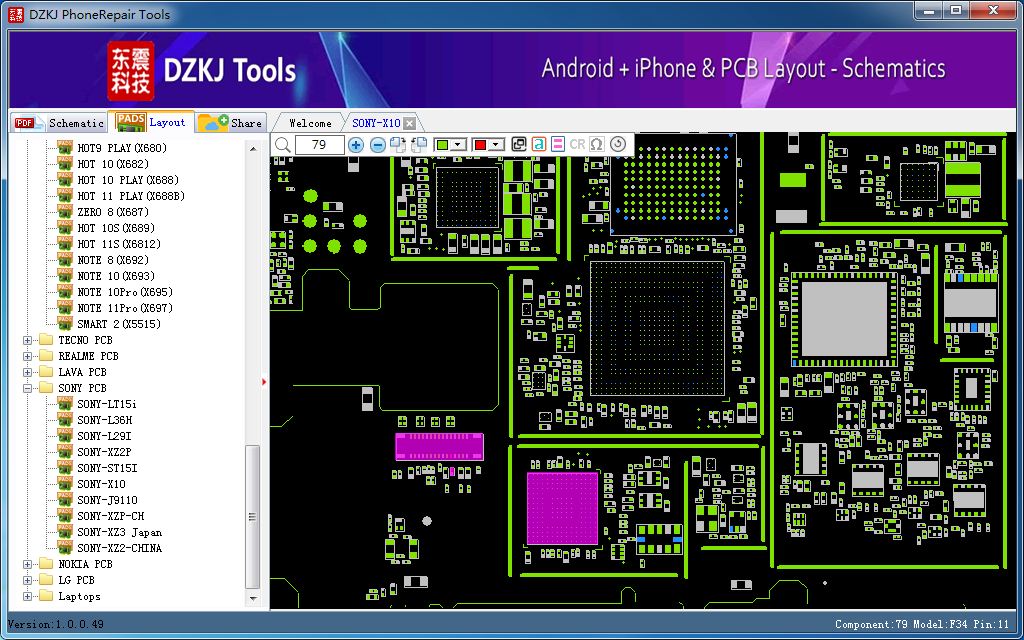The image size is (1024, 640).
Task: Open SONY-ST15I layout
Action: point(107,468)
